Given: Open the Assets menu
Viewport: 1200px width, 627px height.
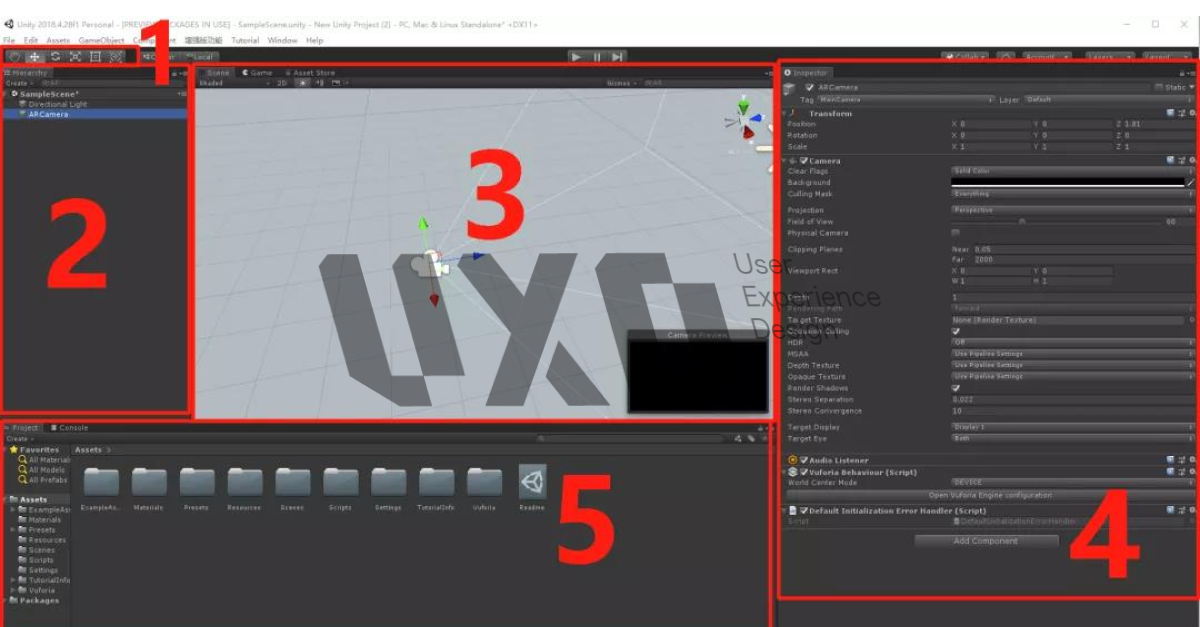Looking at the screenshot, I should coord(58,40).
